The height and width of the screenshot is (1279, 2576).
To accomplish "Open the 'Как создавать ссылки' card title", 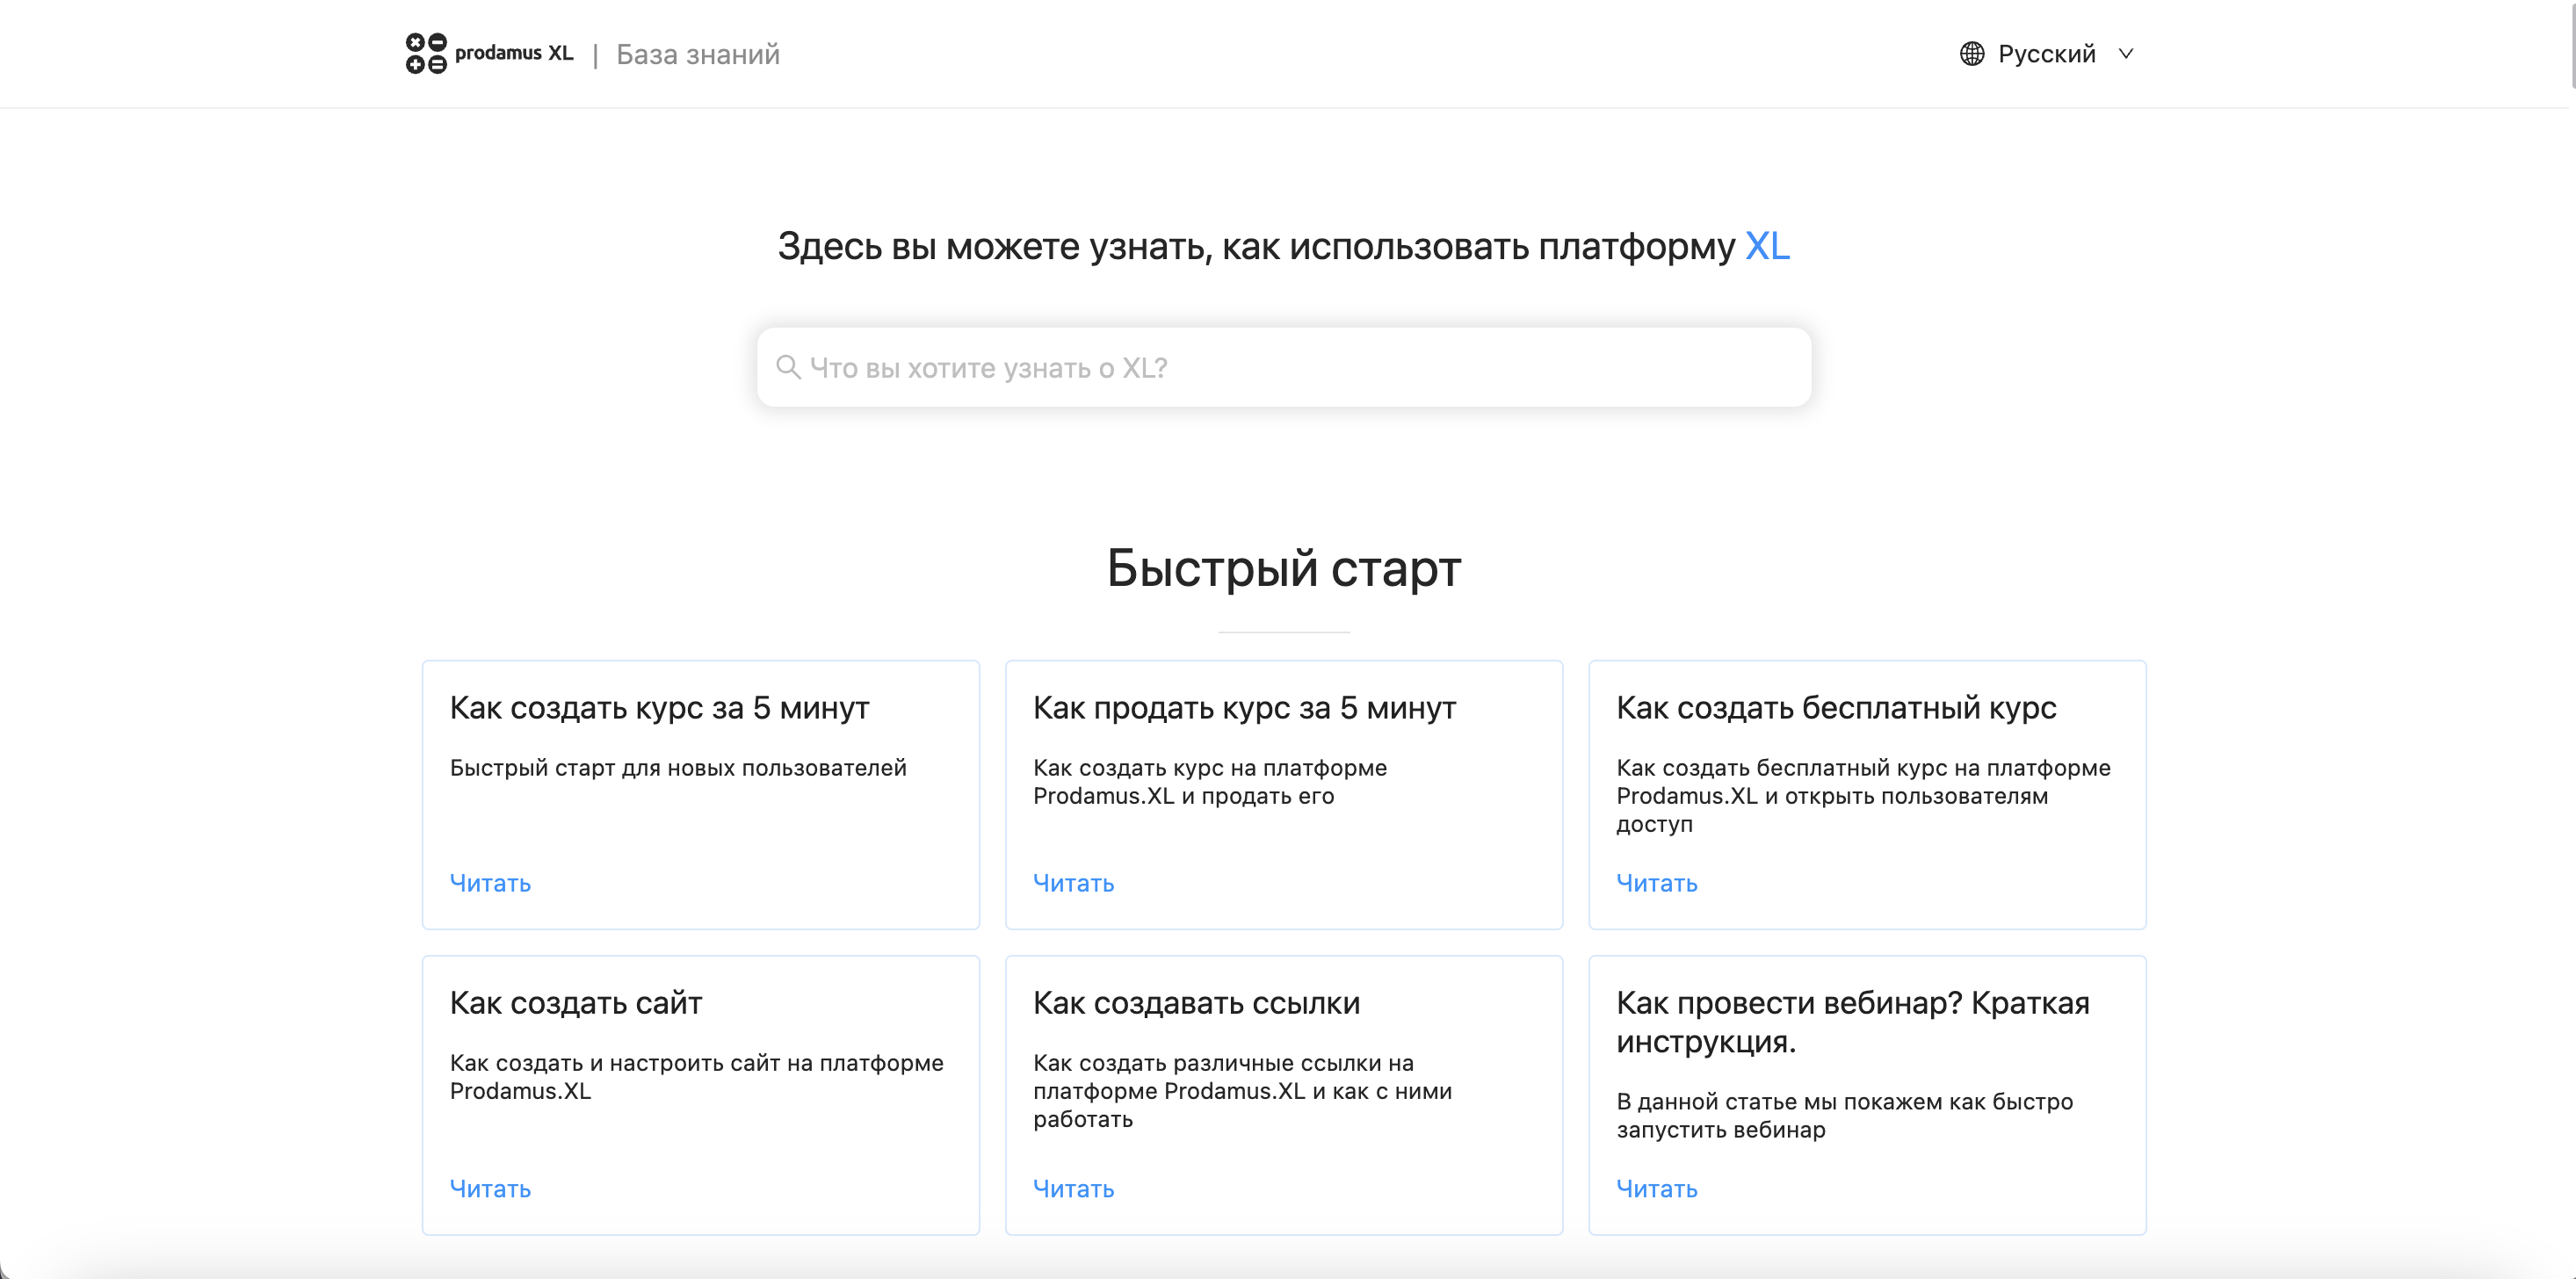I will click(1196, 1002).
